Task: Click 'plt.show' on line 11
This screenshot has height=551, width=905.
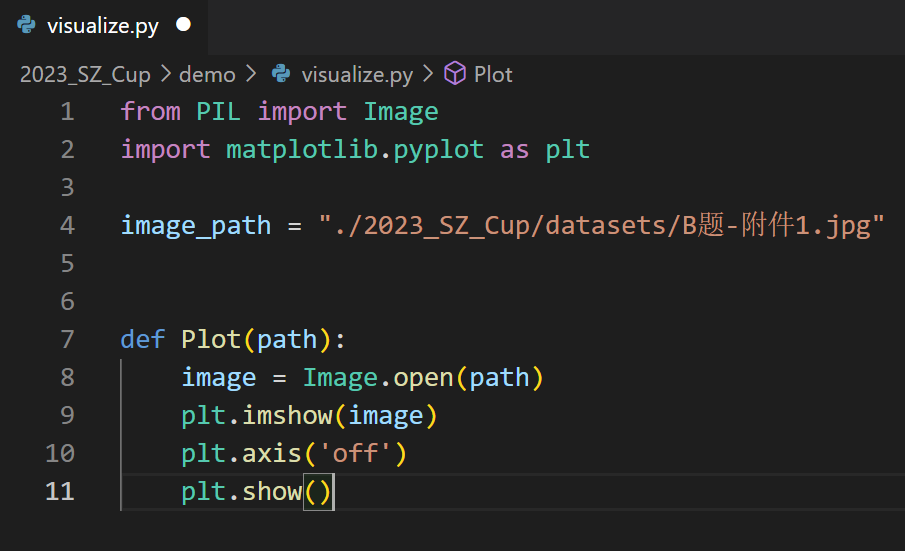Action: [242, 492]
